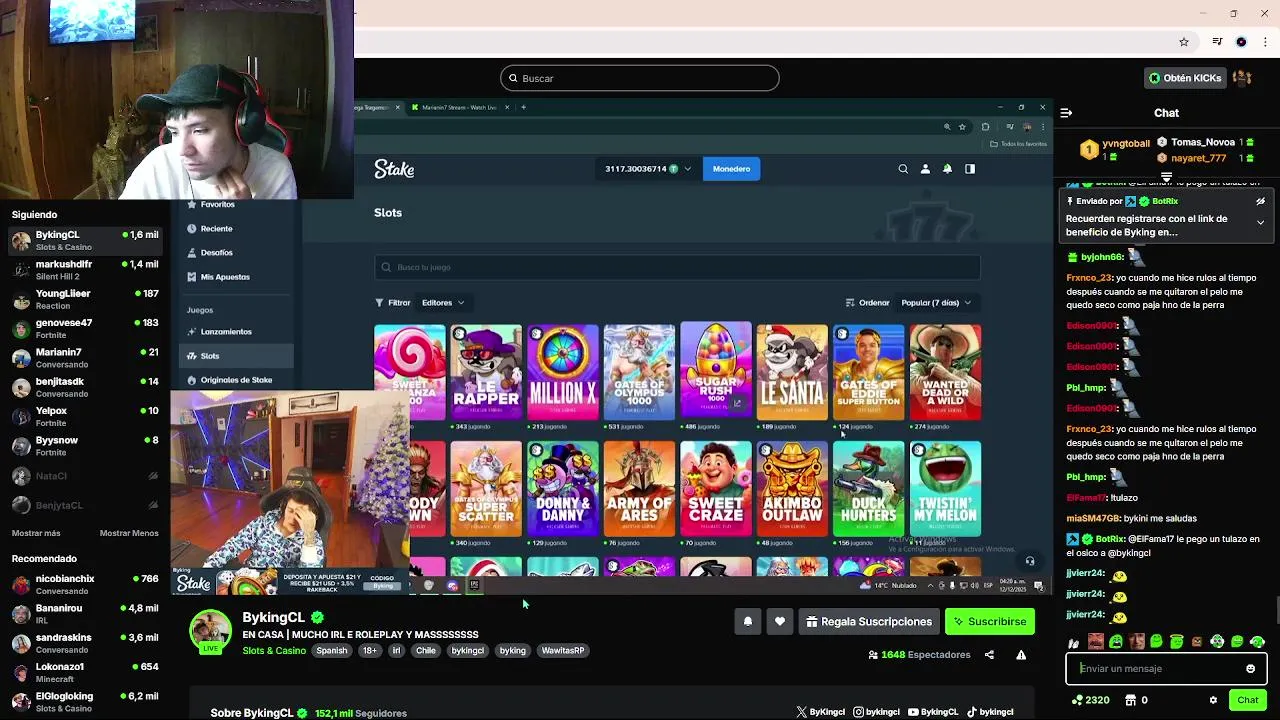This screenshot has height=720, width=1280.
Task: Open ByKingcl X profile link
Action: pos(820,712)
